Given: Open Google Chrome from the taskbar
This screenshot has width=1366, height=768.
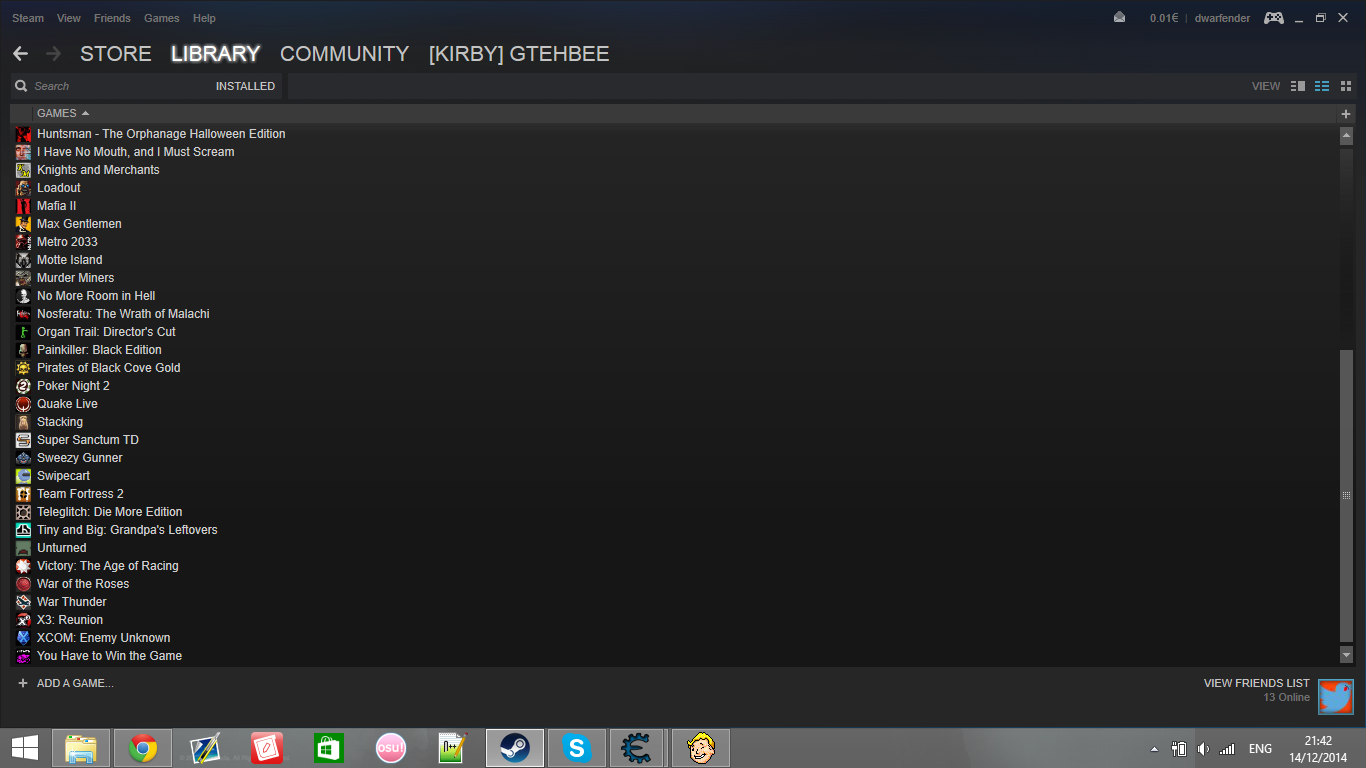Looking at the screenshot, I should [x=142, y=748].
